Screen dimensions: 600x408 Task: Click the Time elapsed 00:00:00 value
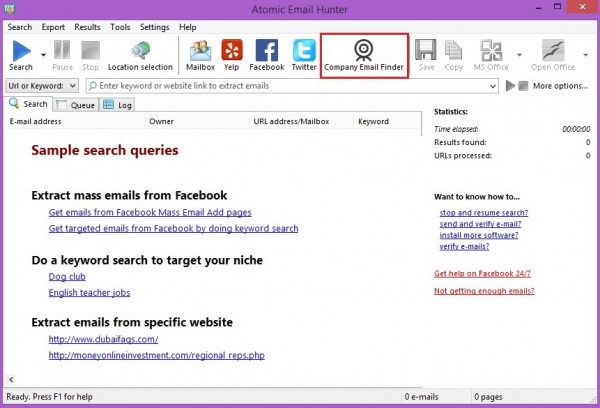[x=576, y=129]
